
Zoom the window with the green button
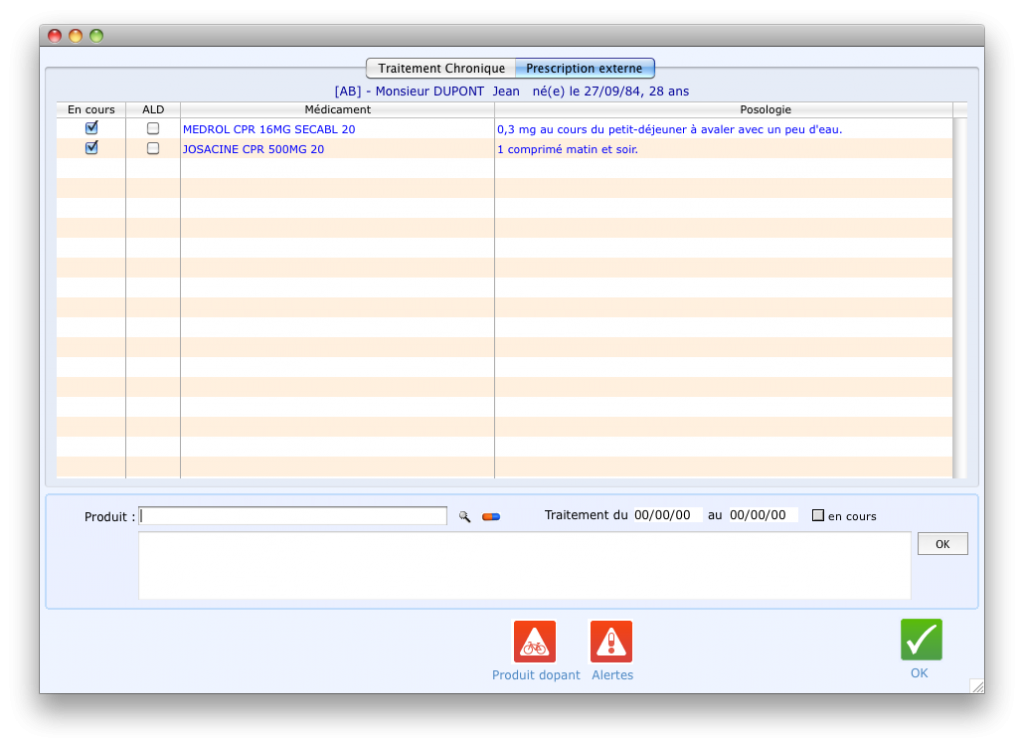(97, 36)
